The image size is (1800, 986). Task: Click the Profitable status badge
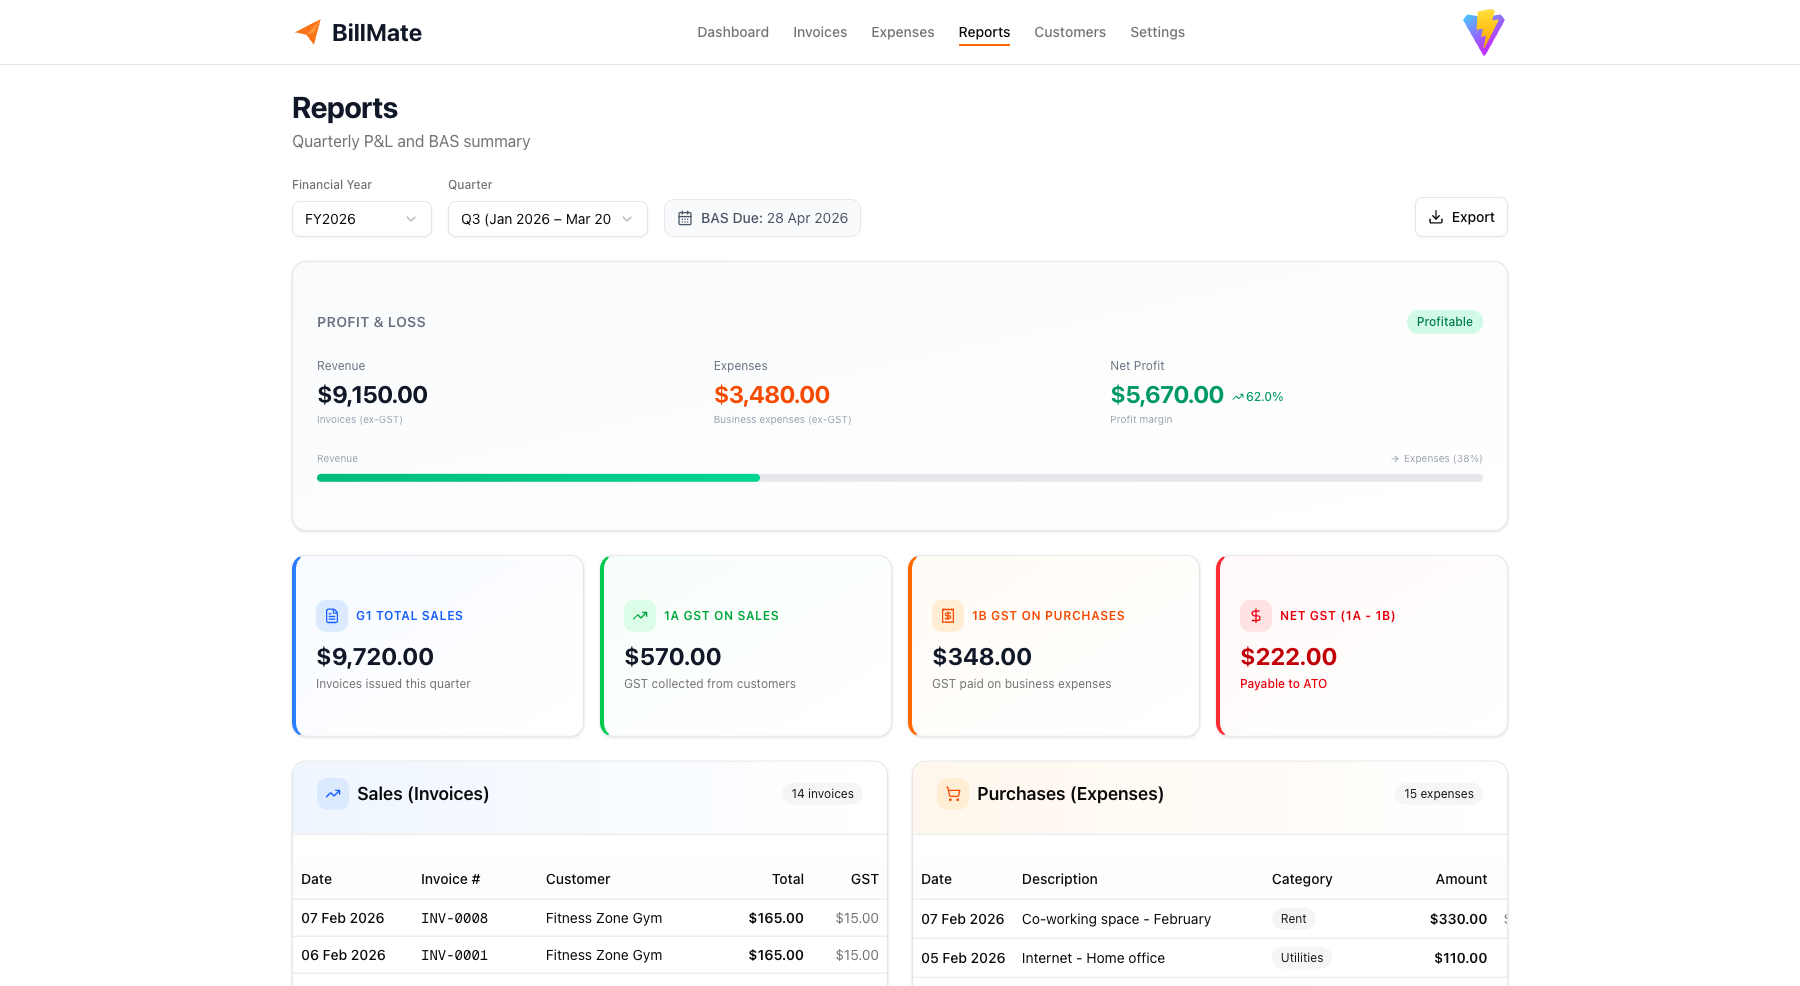pyautogui.click(x=1444, y=321)
